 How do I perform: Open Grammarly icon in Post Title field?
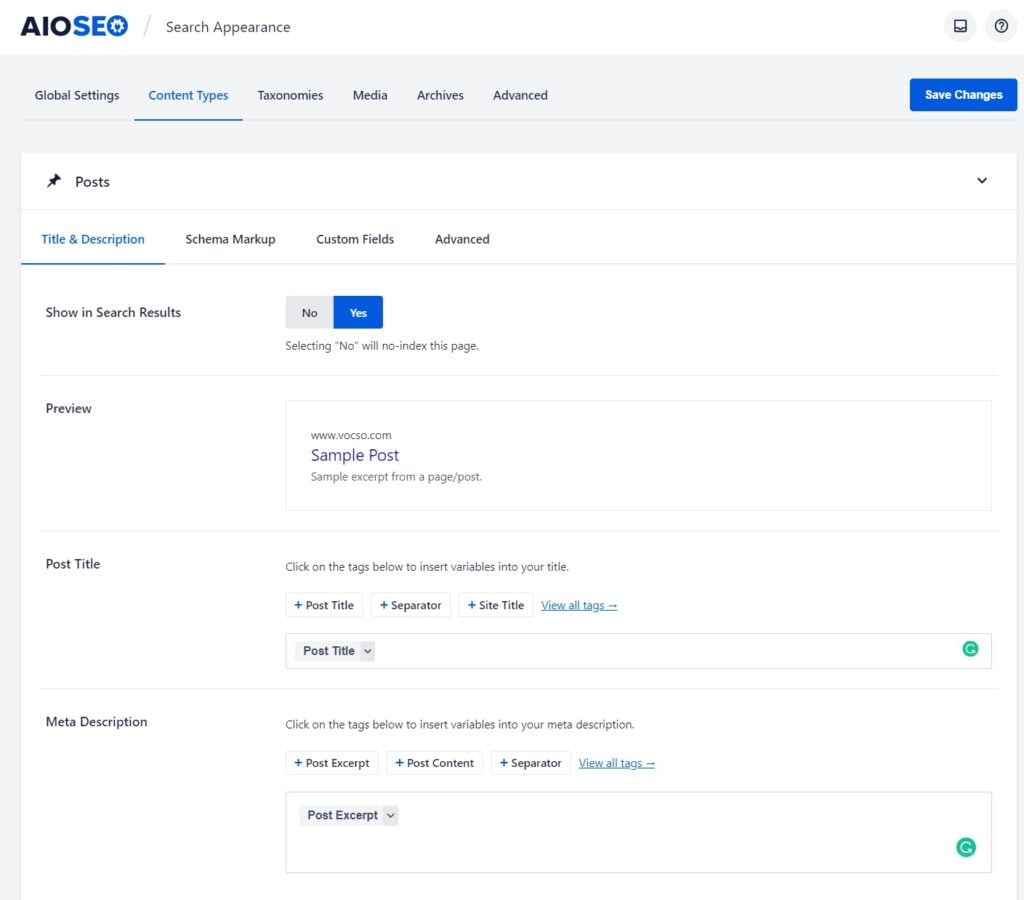click(970, 649)
